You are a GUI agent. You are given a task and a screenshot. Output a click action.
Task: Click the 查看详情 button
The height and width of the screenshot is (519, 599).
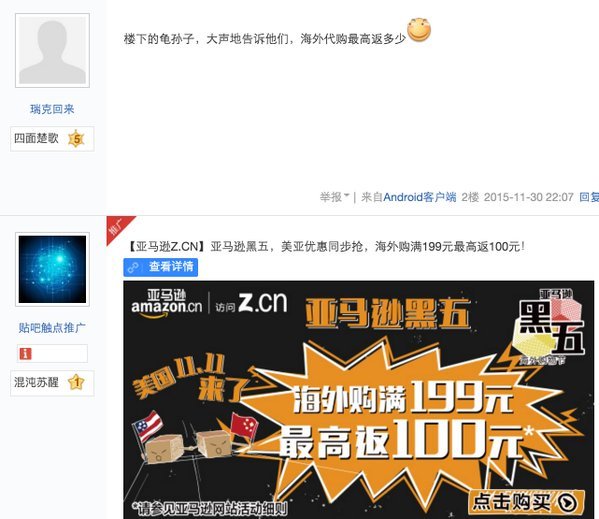[x=160, y=267]
